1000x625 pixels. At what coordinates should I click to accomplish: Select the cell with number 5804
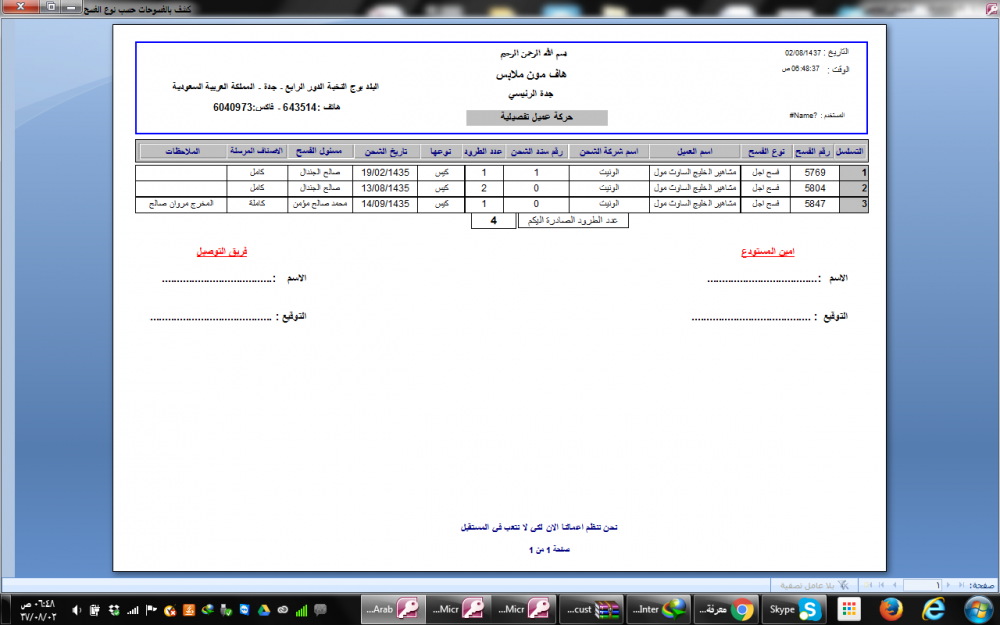point(814,188)
